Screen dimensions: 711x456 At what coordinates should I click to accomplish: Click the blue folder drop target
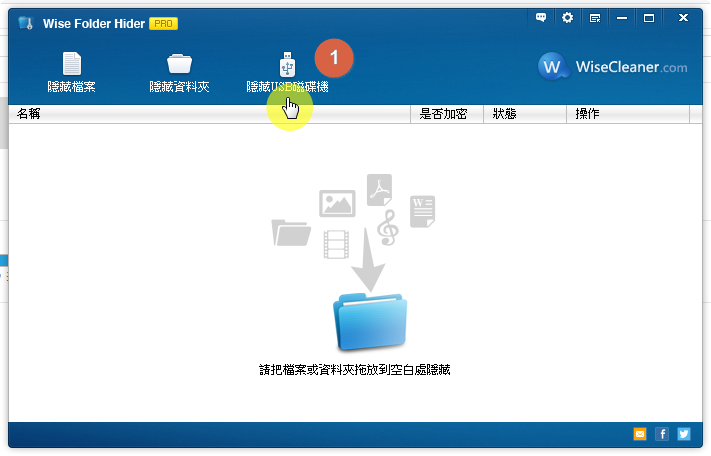369,323
